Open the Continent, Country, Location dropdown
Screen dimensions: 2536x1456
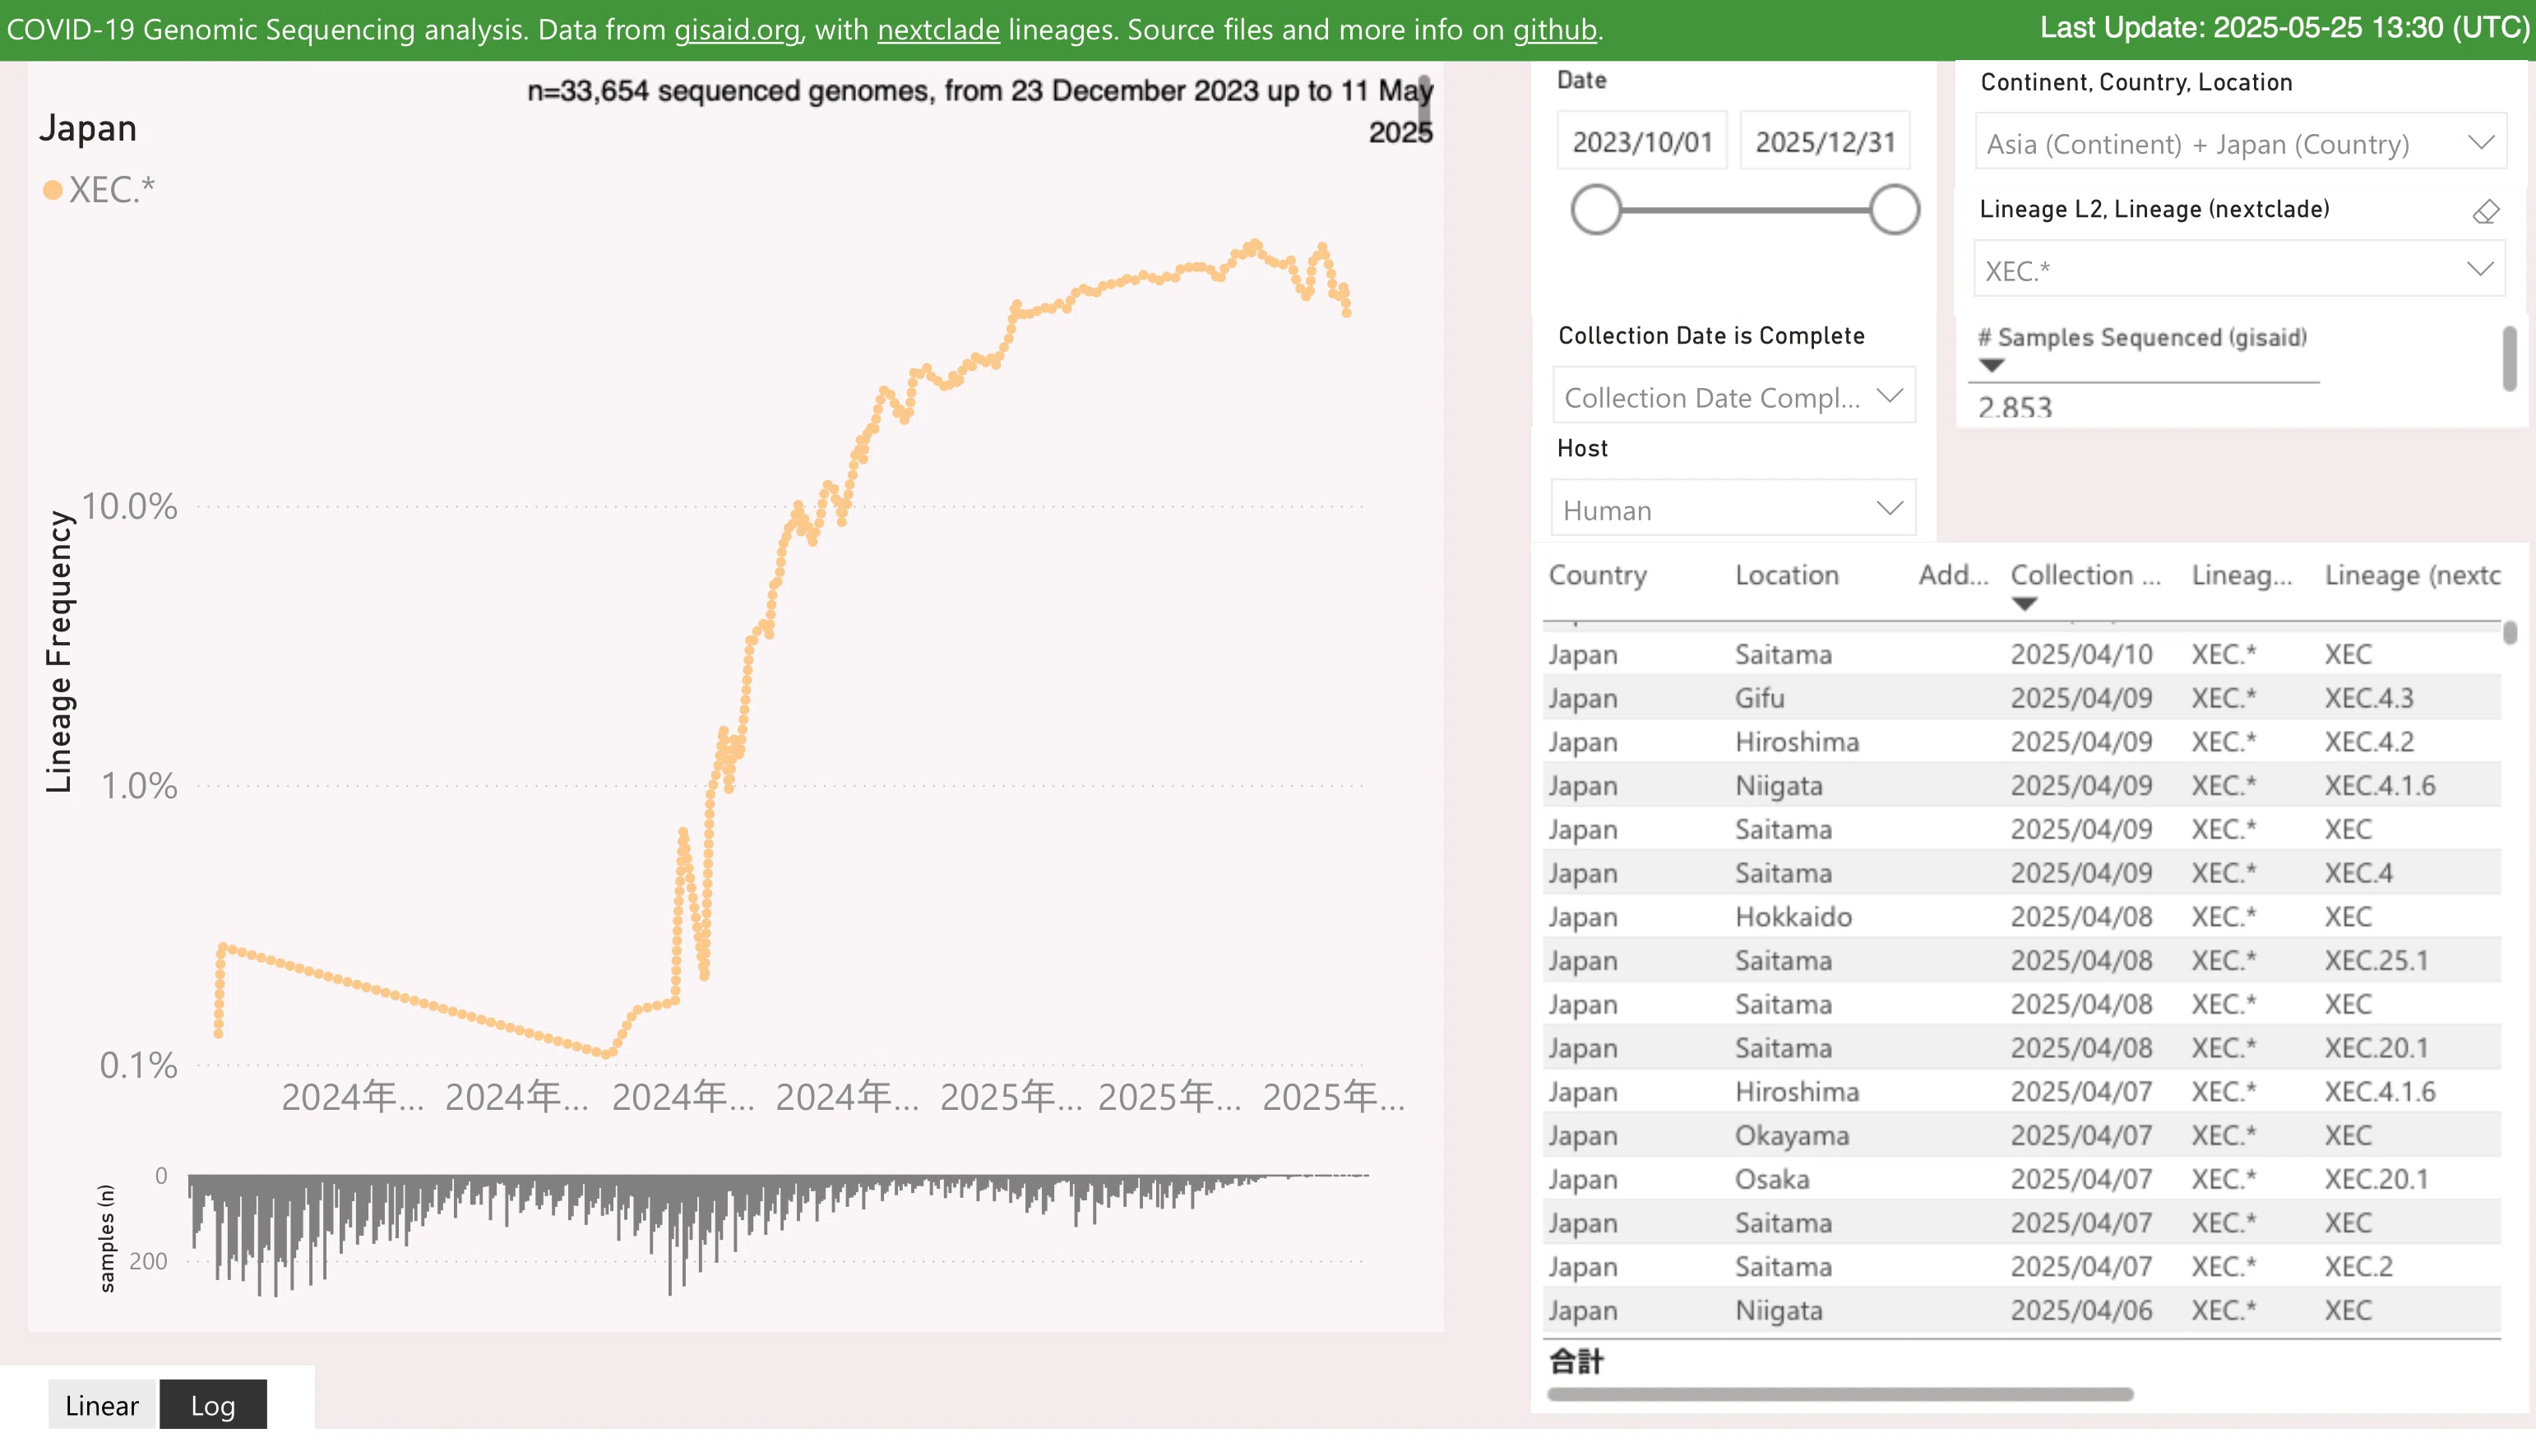point(2240,144)
